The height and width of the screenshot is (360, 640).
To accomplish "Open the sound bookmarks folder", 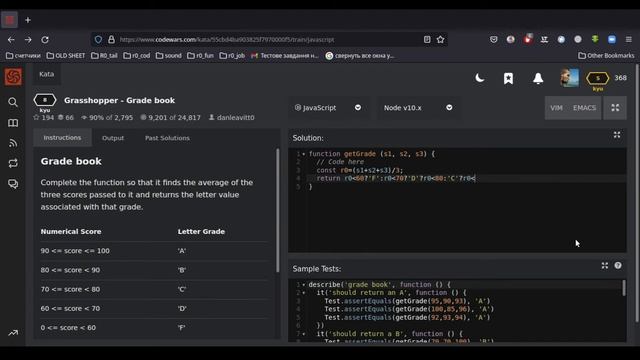I will click(x=169, y=56).
